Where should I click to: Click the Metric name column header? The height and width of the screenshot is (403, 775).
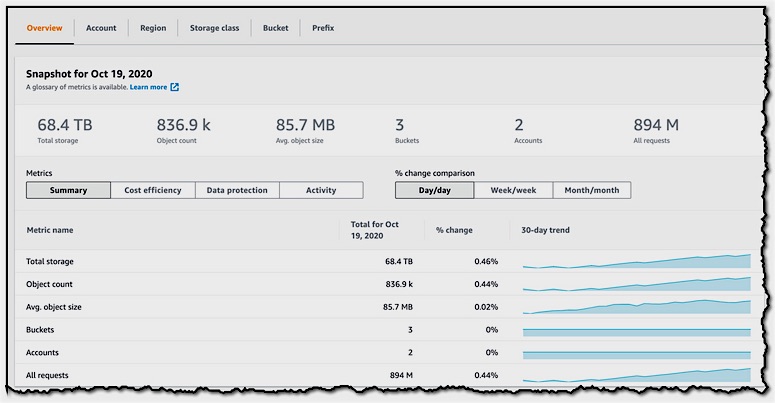(x=50, y=230)
